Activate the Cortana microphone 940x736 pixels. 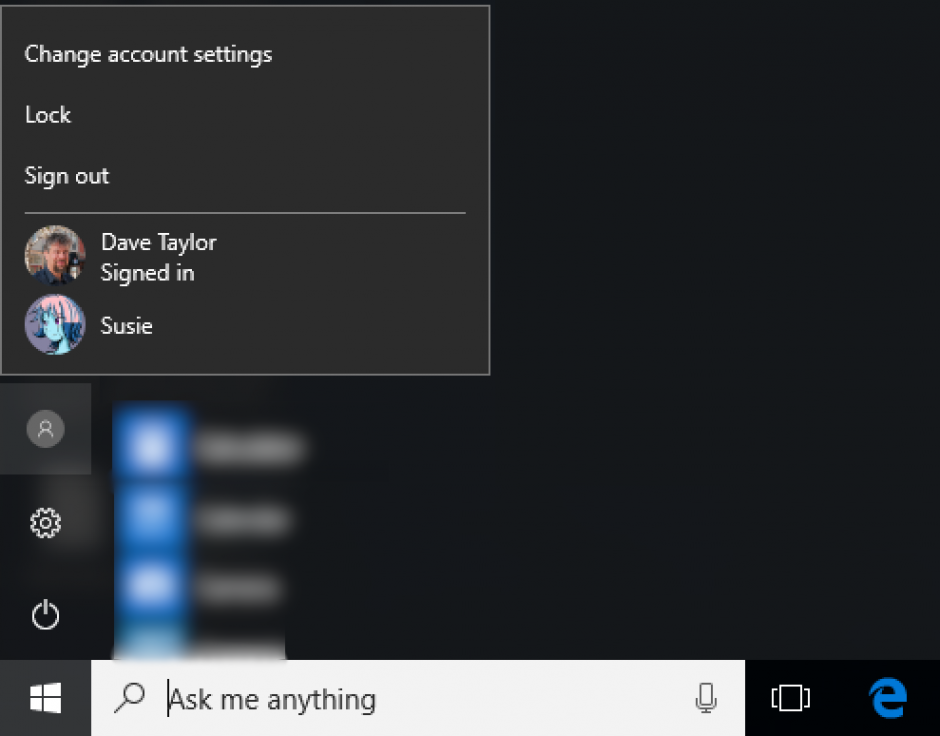pos(706,698)
